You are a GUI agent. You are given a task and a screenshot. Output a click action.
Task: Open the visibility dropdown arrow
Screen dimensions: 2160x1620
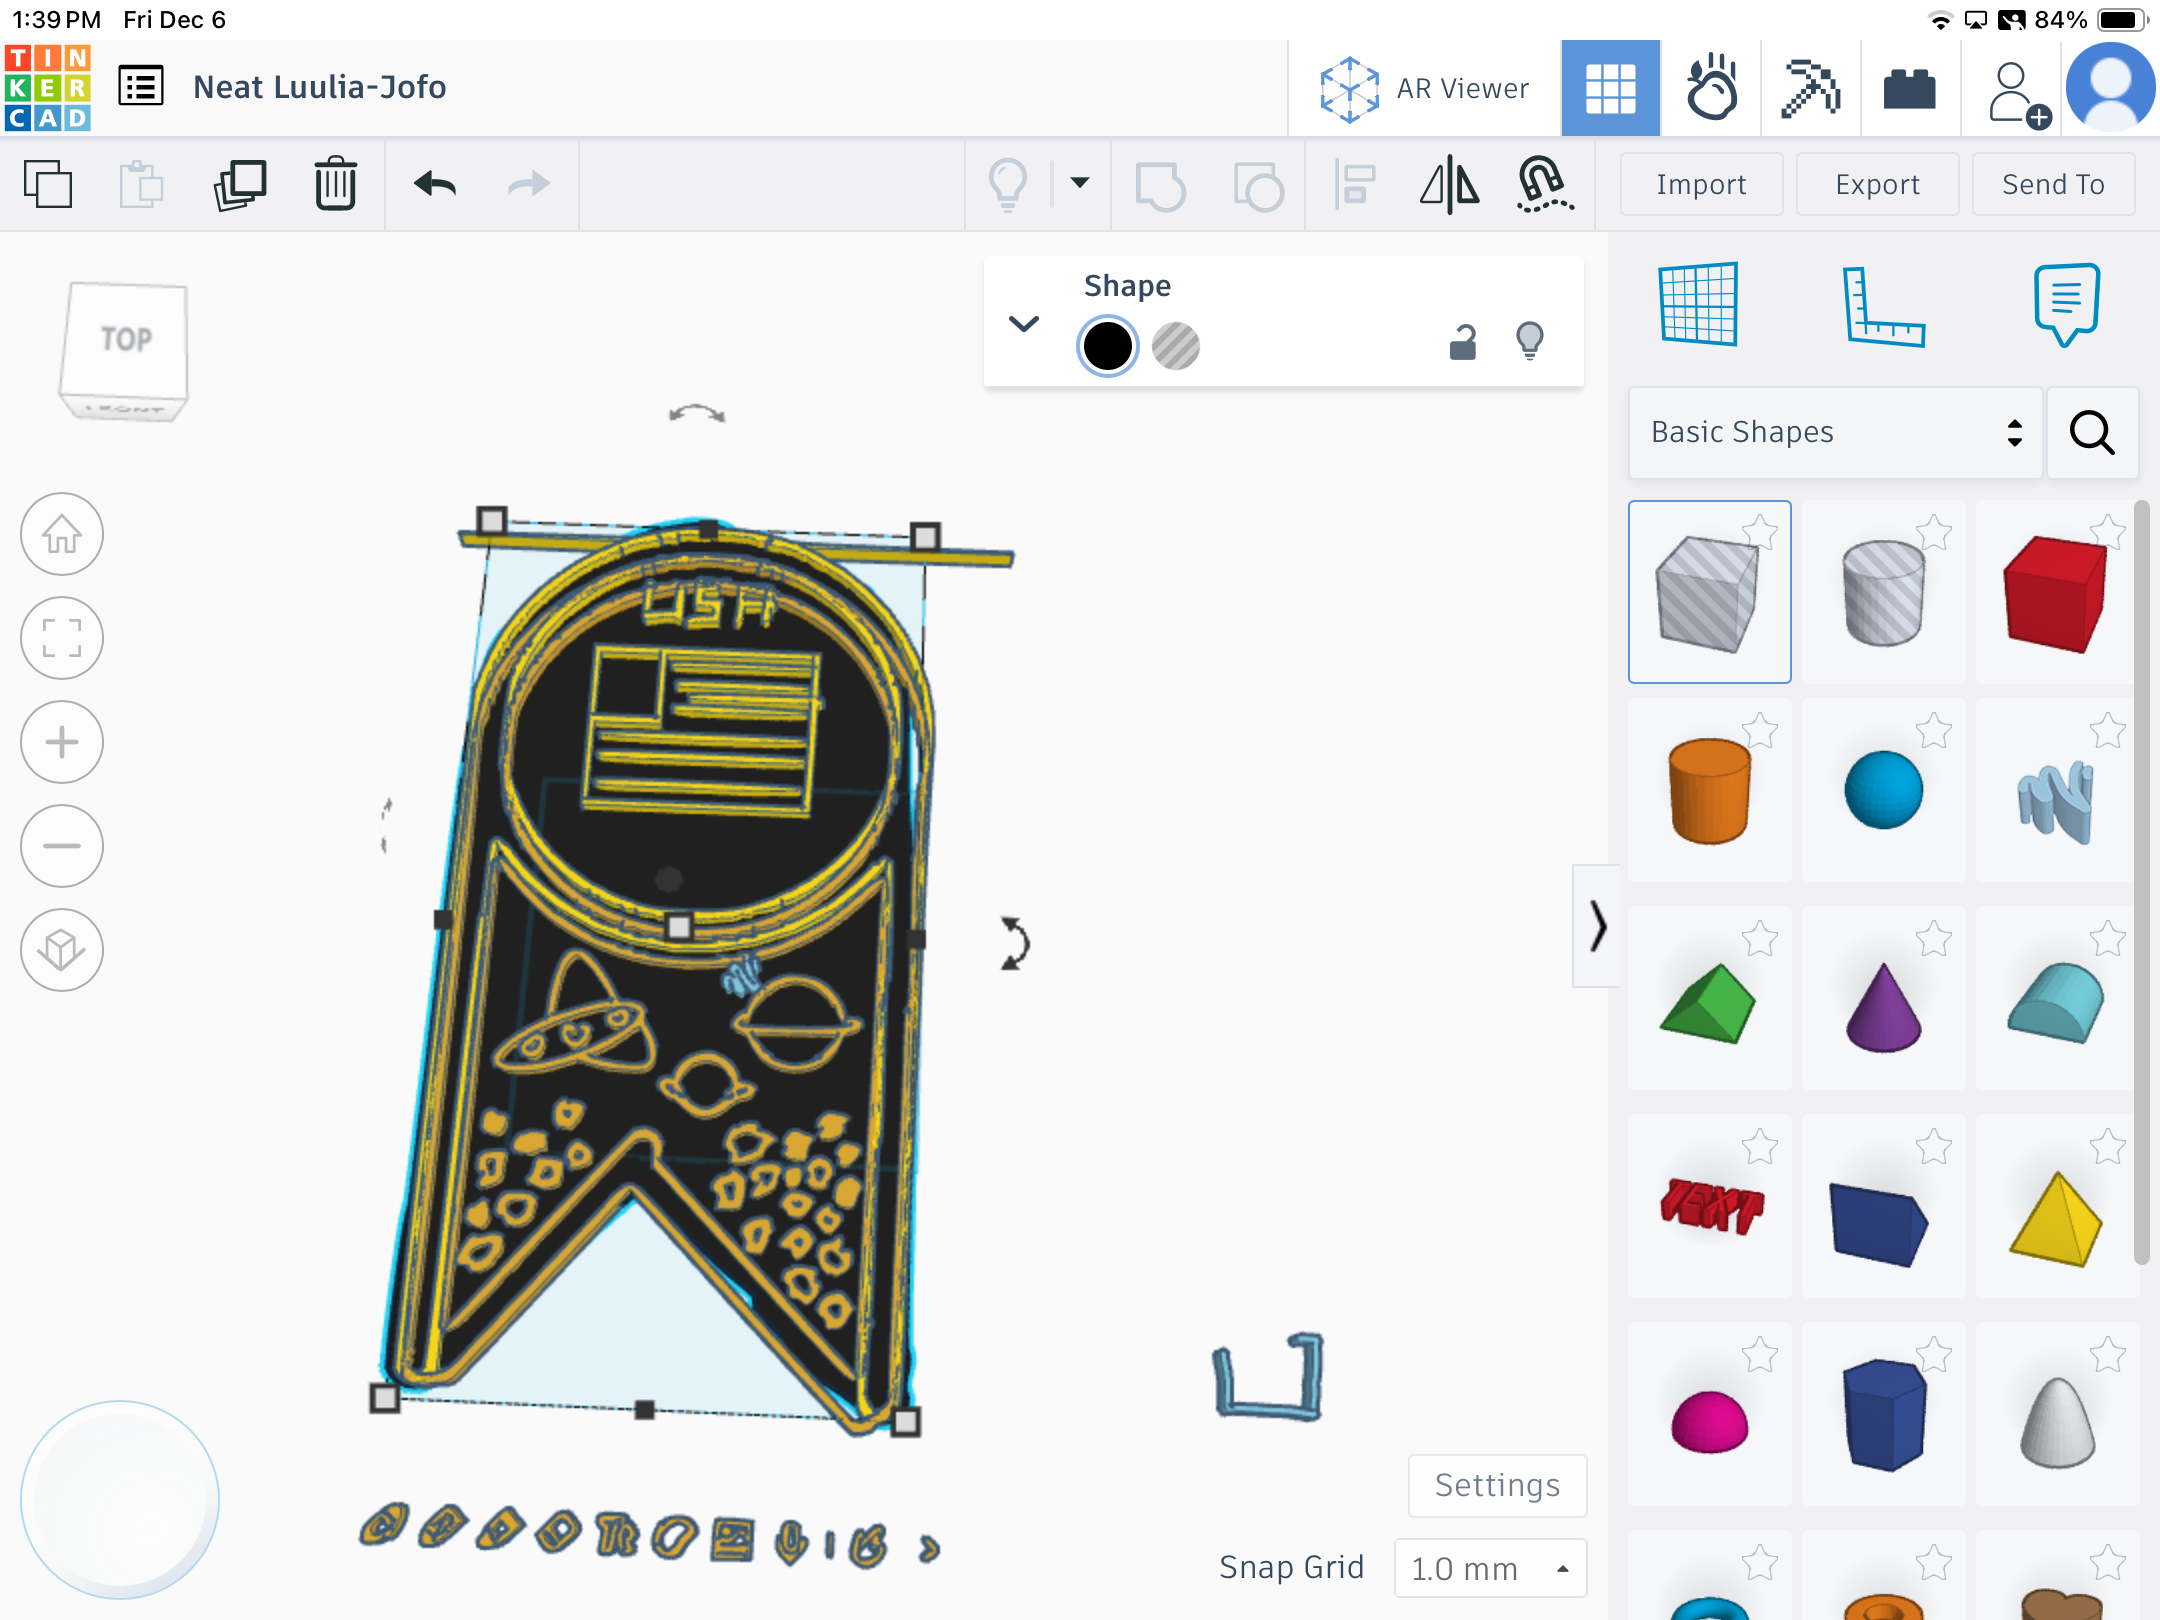[1080, 182]
